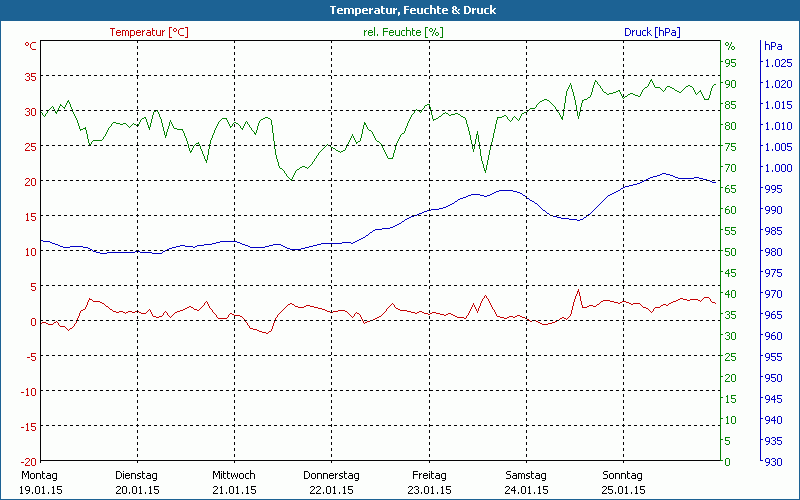Click the "Donnerstag" day label

331,476
